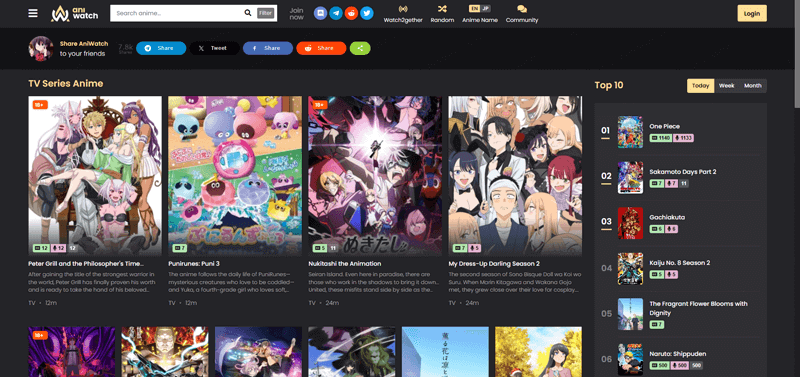The image size is (800, 377).
Task: Click the Punirunes: Puni 3 title
Action: coord(194,264)
